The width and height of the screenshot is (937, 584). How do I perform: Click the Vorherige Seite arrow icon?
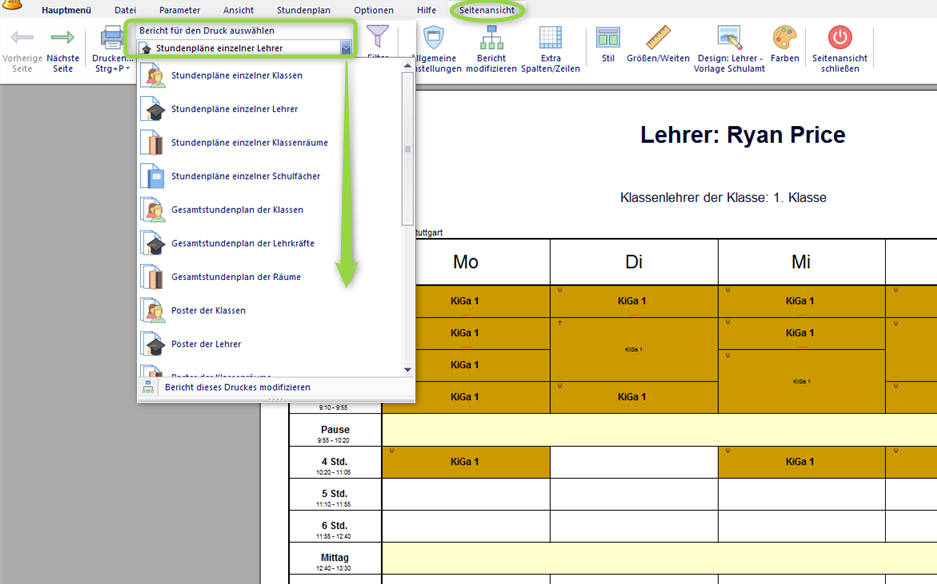(22, 38)
